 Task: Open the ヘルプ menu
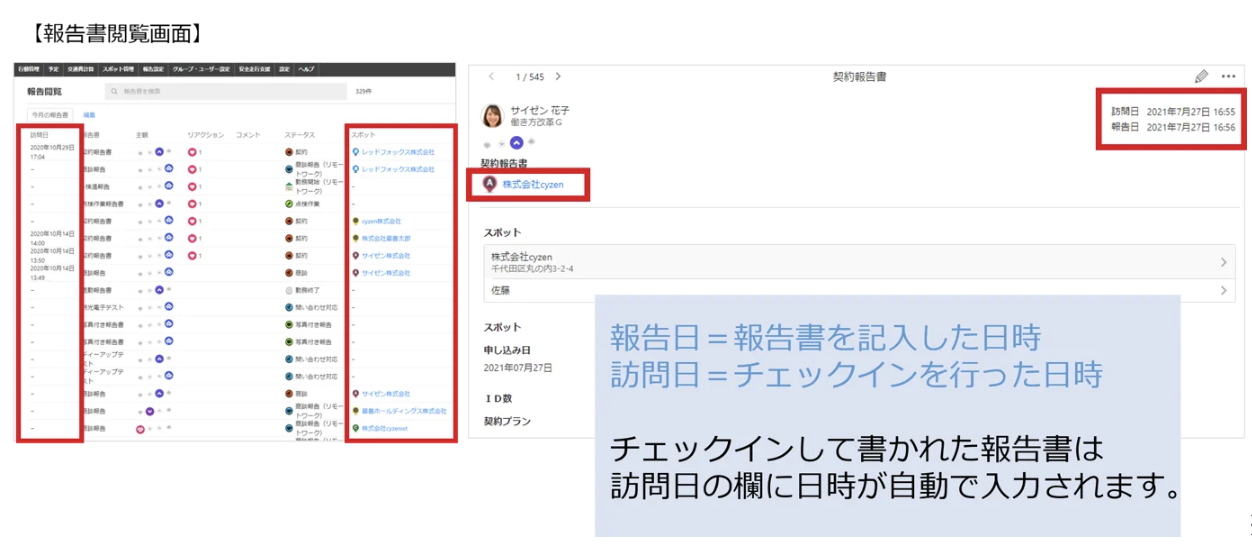pyautogui.click(x=306, y=69)
